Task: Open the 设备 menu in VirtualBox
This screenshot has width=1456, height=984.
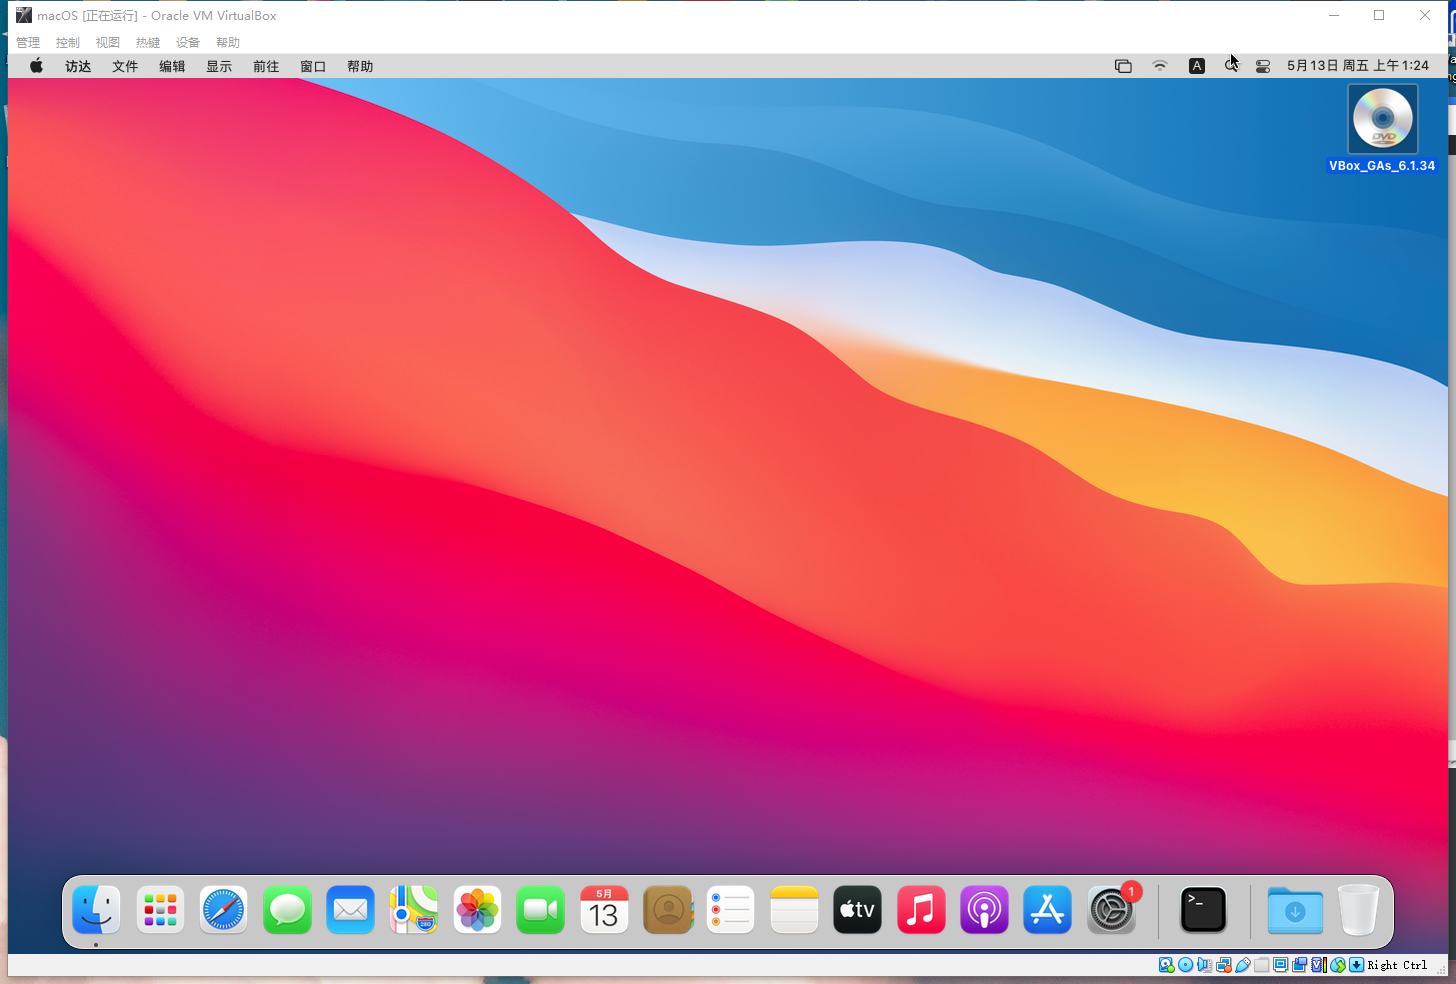Action: 187,42
